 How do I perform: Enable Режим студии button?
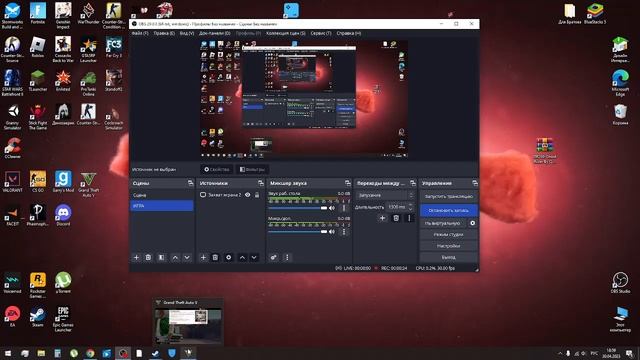pos(449,235)
